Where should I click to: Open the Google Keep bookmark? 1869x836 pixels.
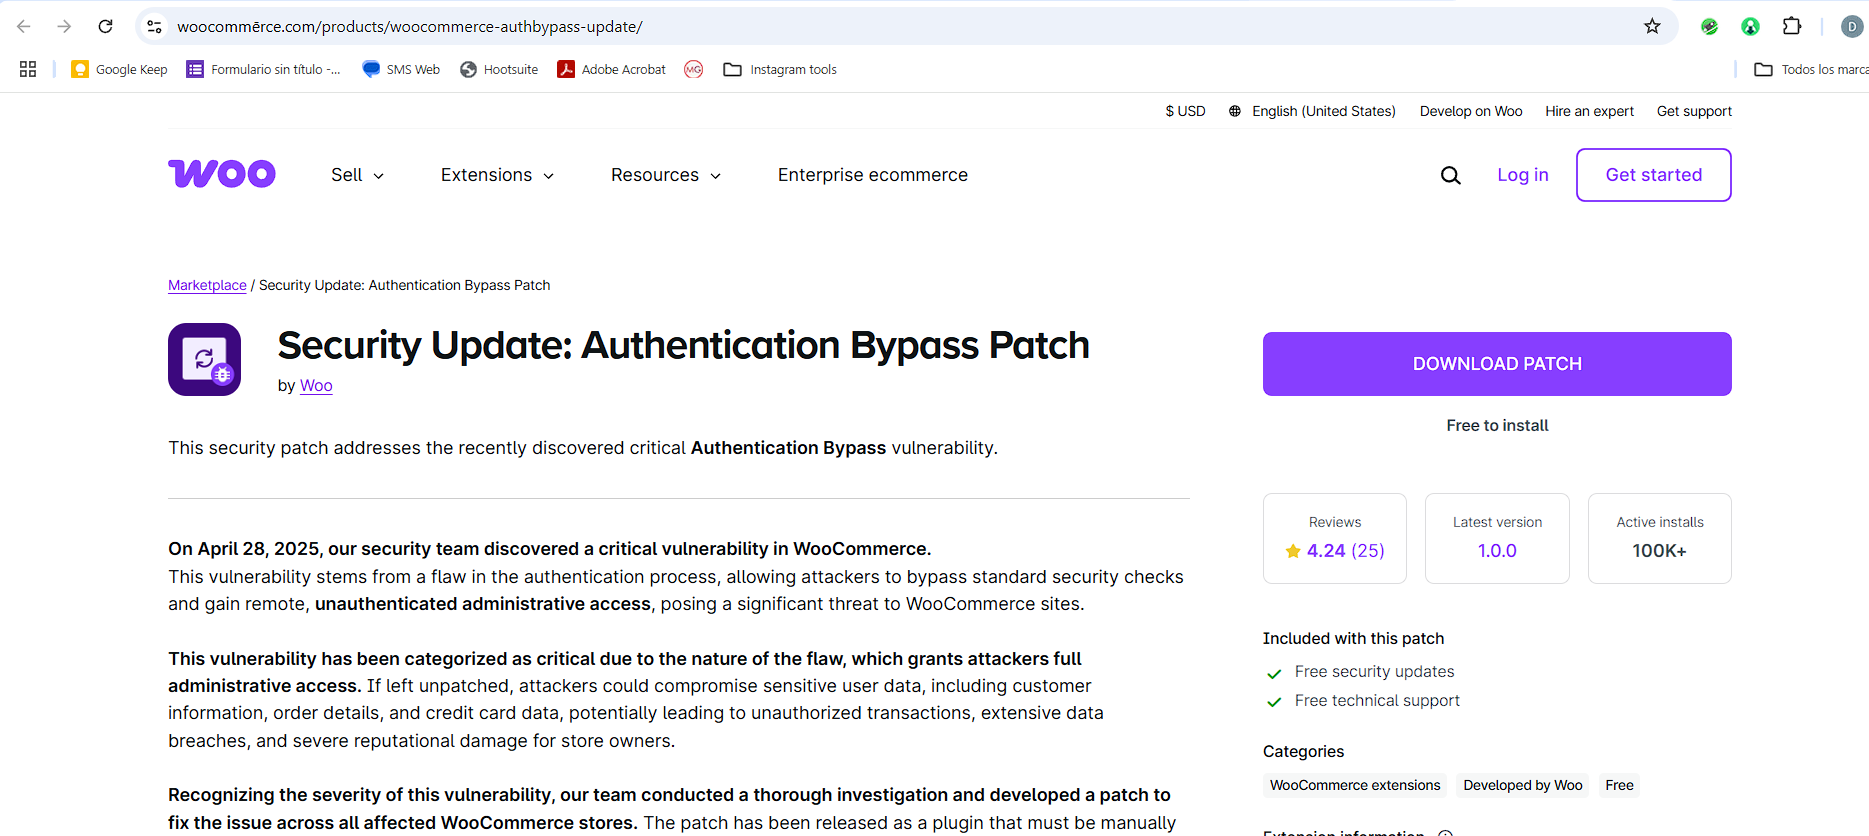119,69
